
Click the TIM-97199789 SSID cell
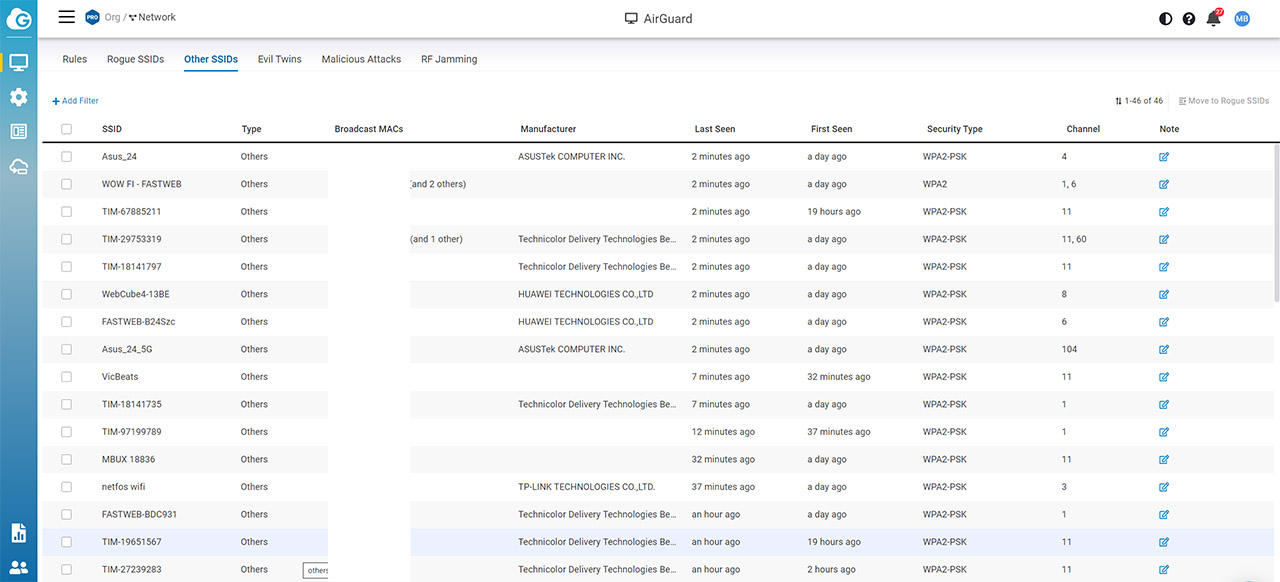pyautogui.click(x=132, y=432)
